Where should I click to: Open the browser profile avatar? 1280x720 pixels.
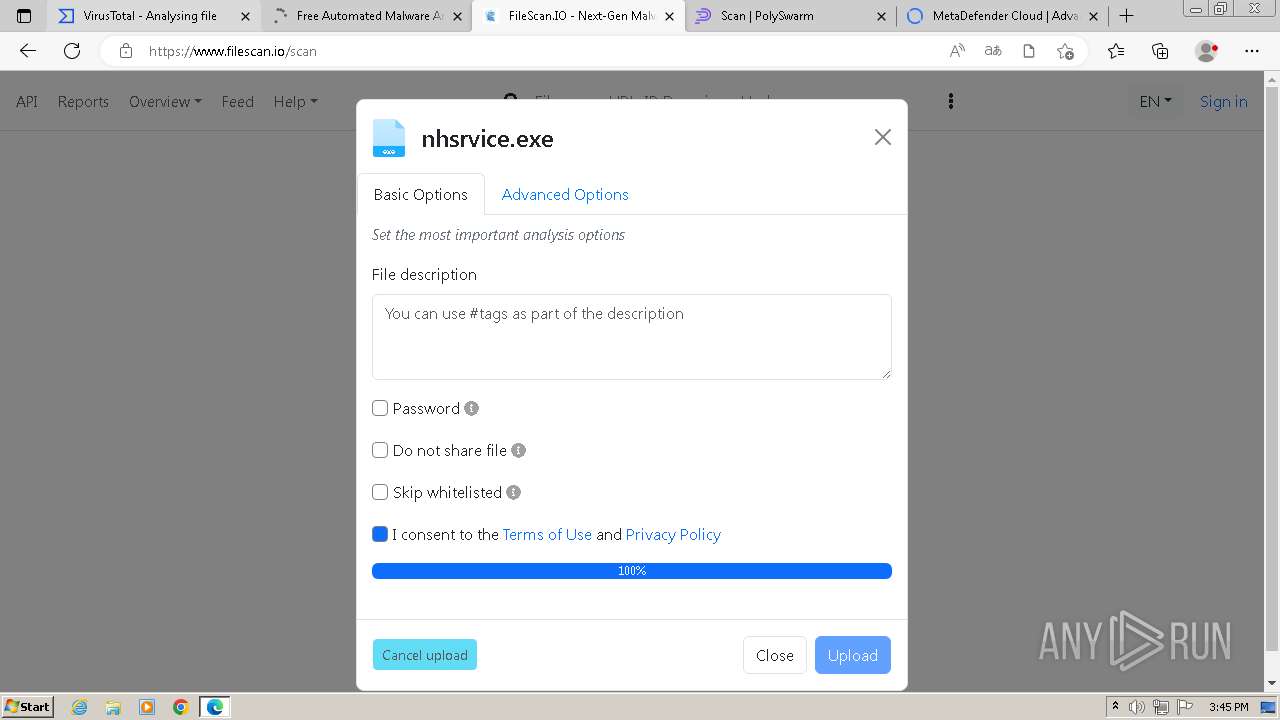pyautogui.click(x=1206, y=51)
